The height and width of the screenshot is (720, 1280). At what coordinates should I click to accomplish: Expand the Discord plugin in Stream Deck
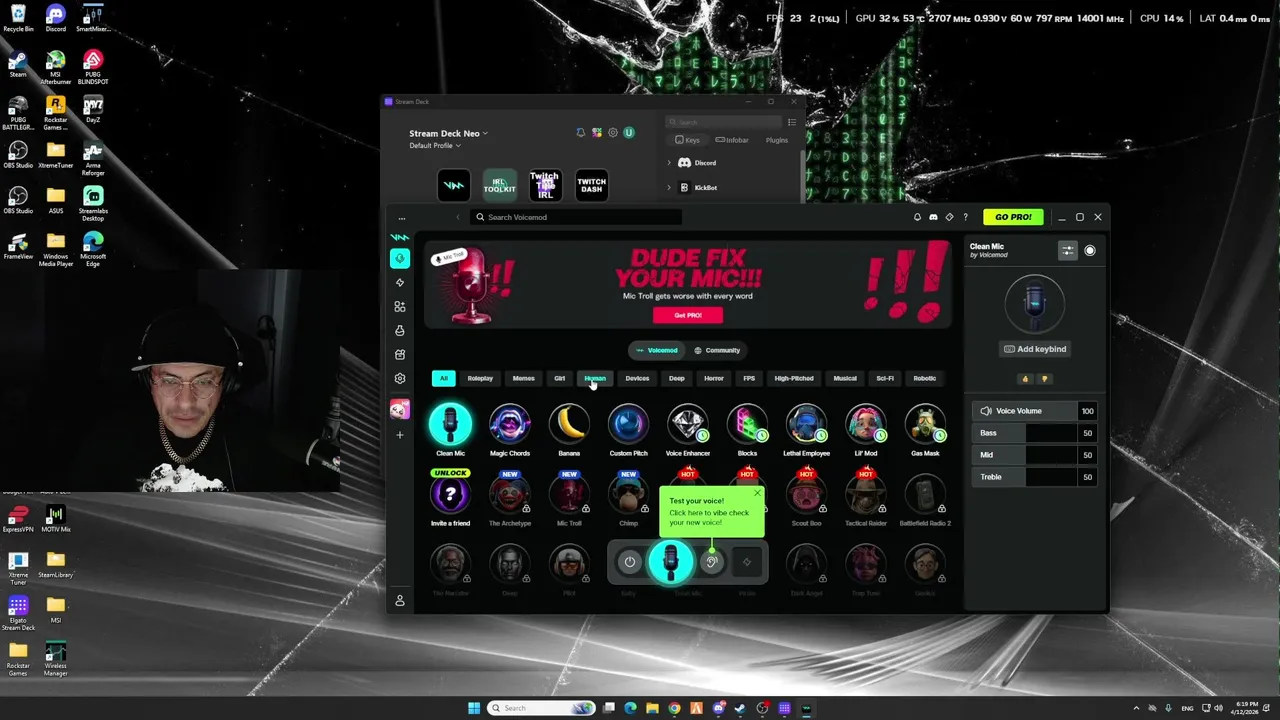pyautogui.click(x=669, y=162)
